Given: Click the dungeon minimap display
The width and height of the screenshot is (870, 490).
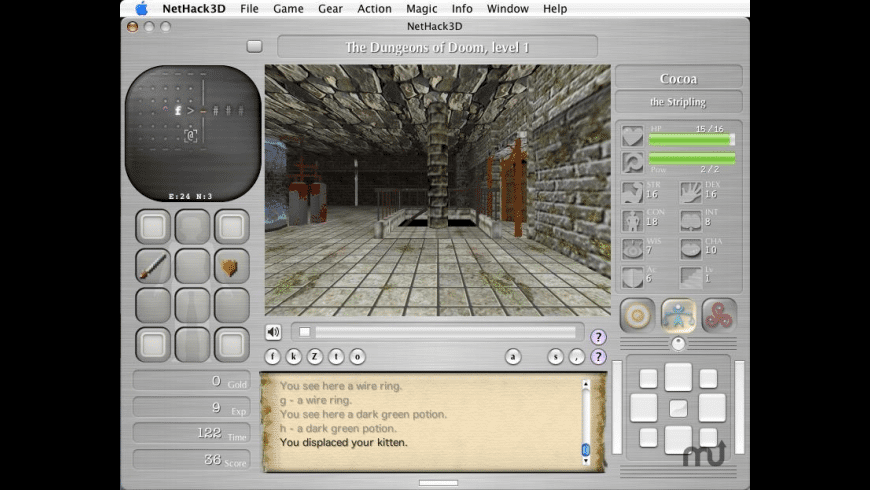Looking at the screenshot, I should [193, 133].
